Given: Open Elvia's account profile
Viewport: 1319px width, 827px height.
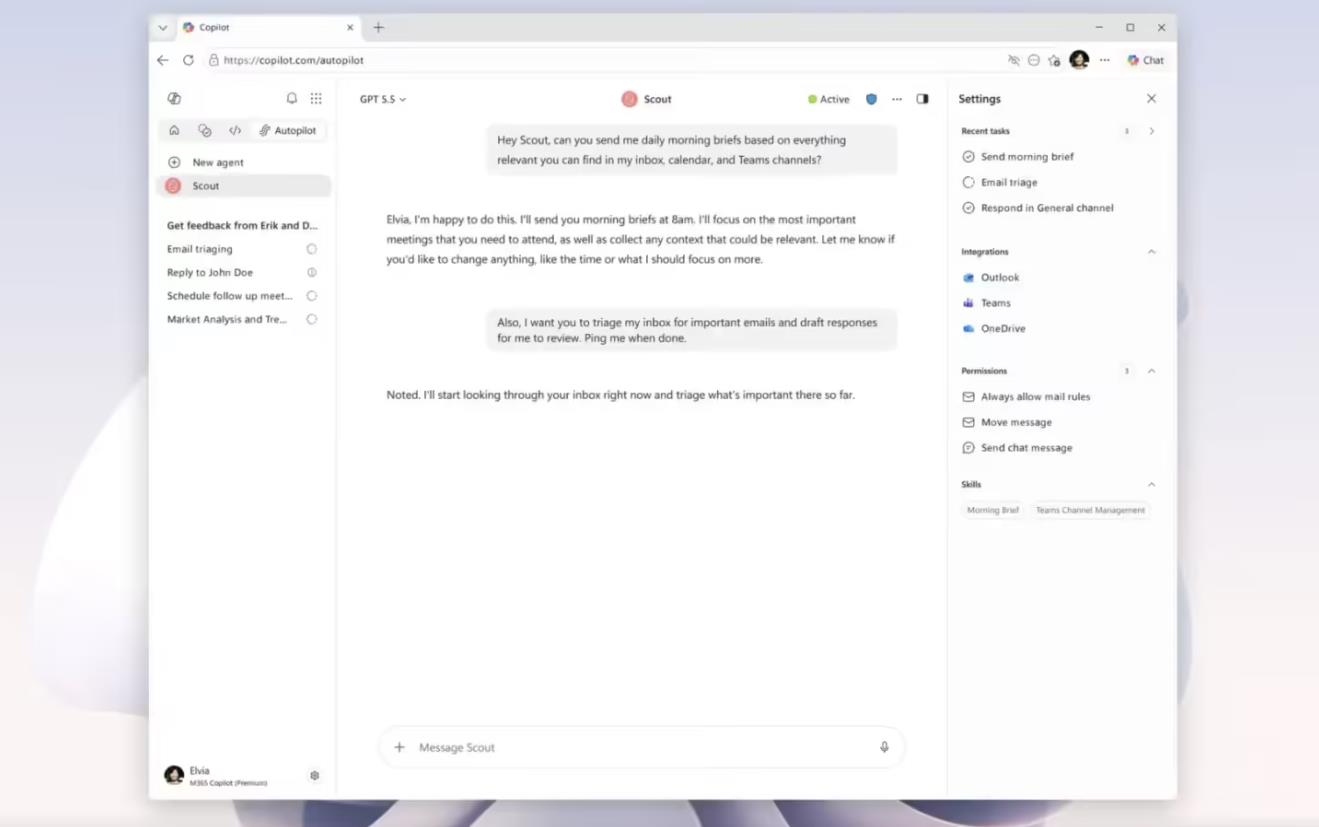Looking at the screenshot, I should [216, 776].
